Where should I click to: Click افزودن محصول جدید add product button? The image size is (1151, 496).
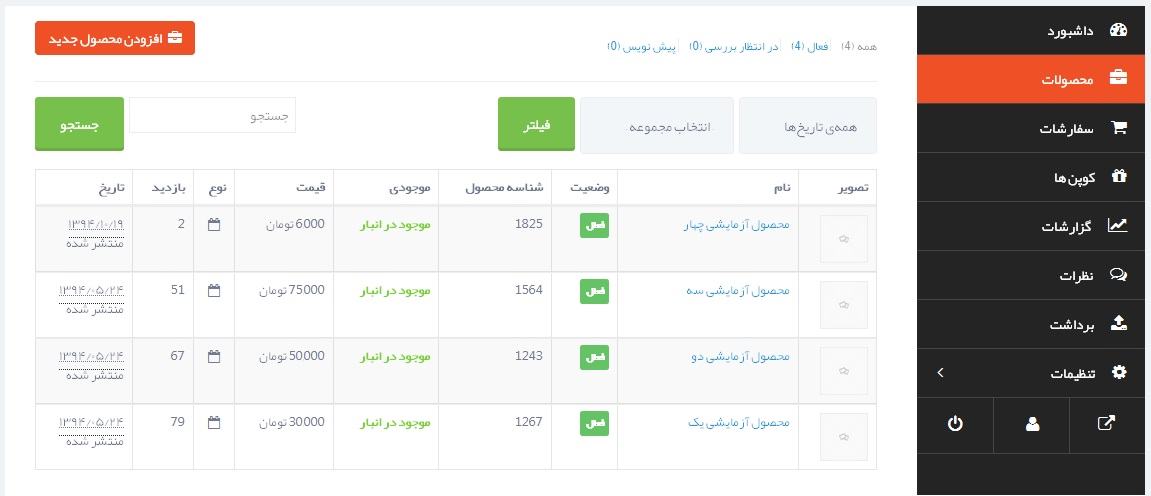115,37
